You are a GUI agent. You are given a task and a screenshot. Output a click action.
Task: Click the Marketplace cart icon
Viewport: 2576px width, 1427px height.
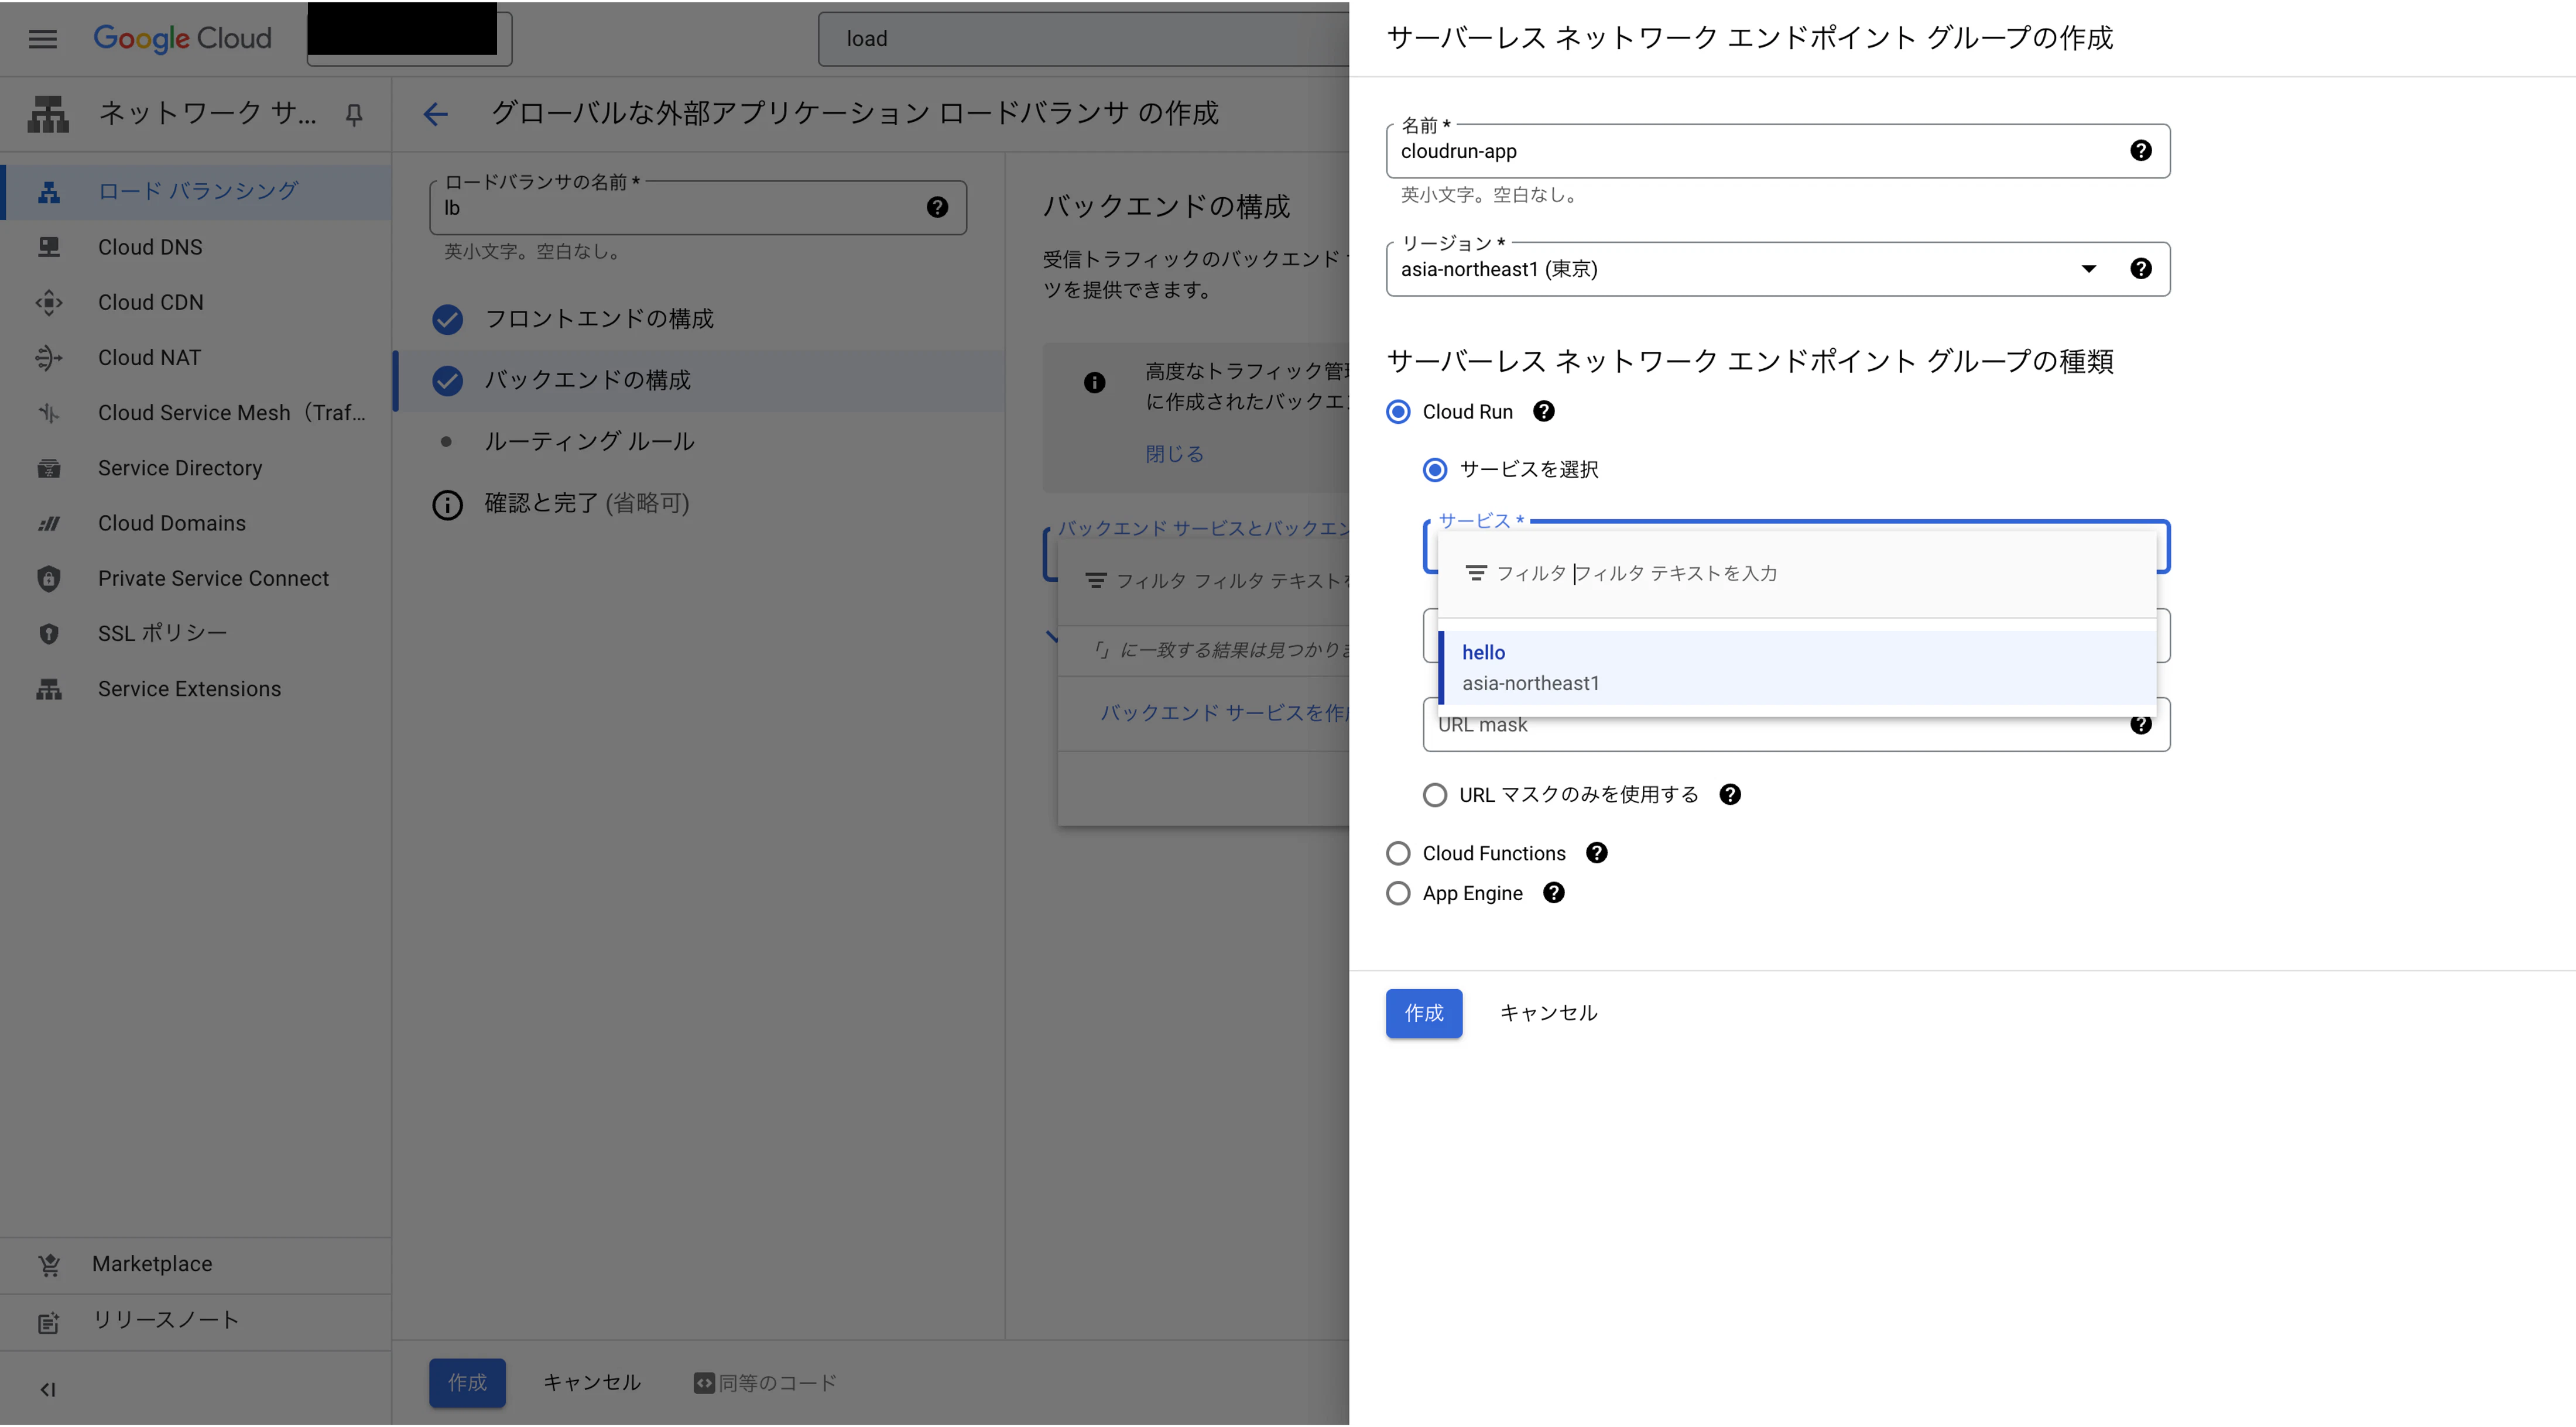tap(49, 1265)
